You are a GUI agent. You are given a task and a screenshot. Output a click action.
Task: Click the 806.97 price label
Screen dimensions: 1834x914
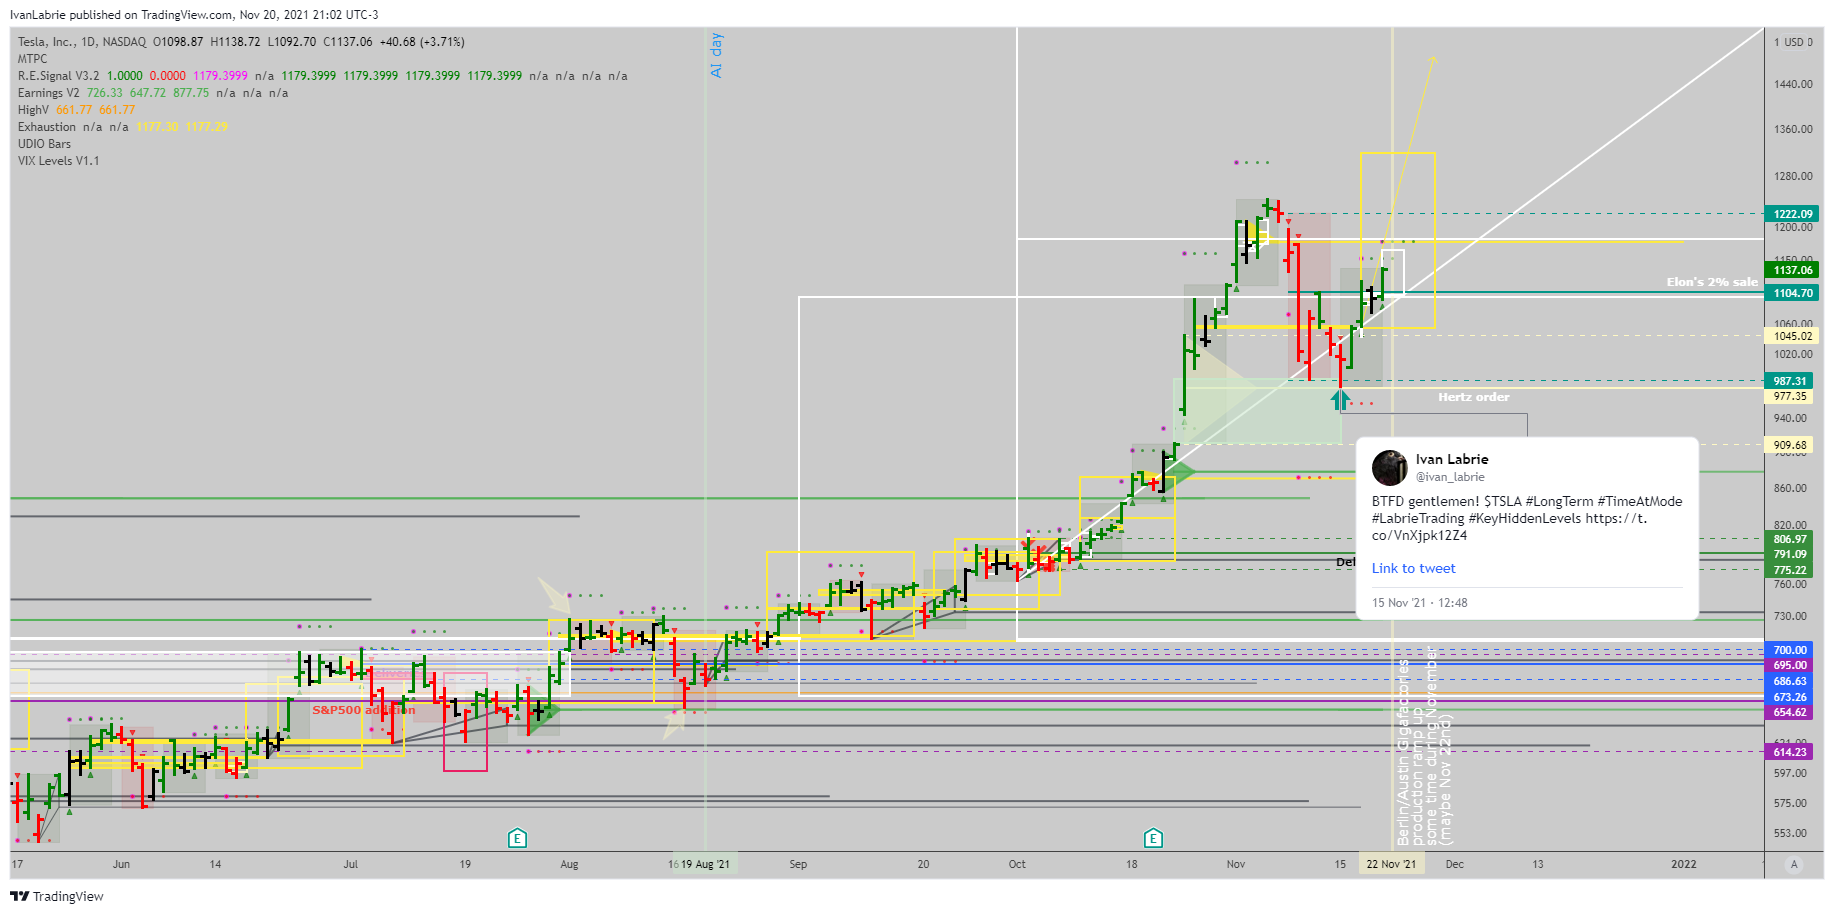1791,539
